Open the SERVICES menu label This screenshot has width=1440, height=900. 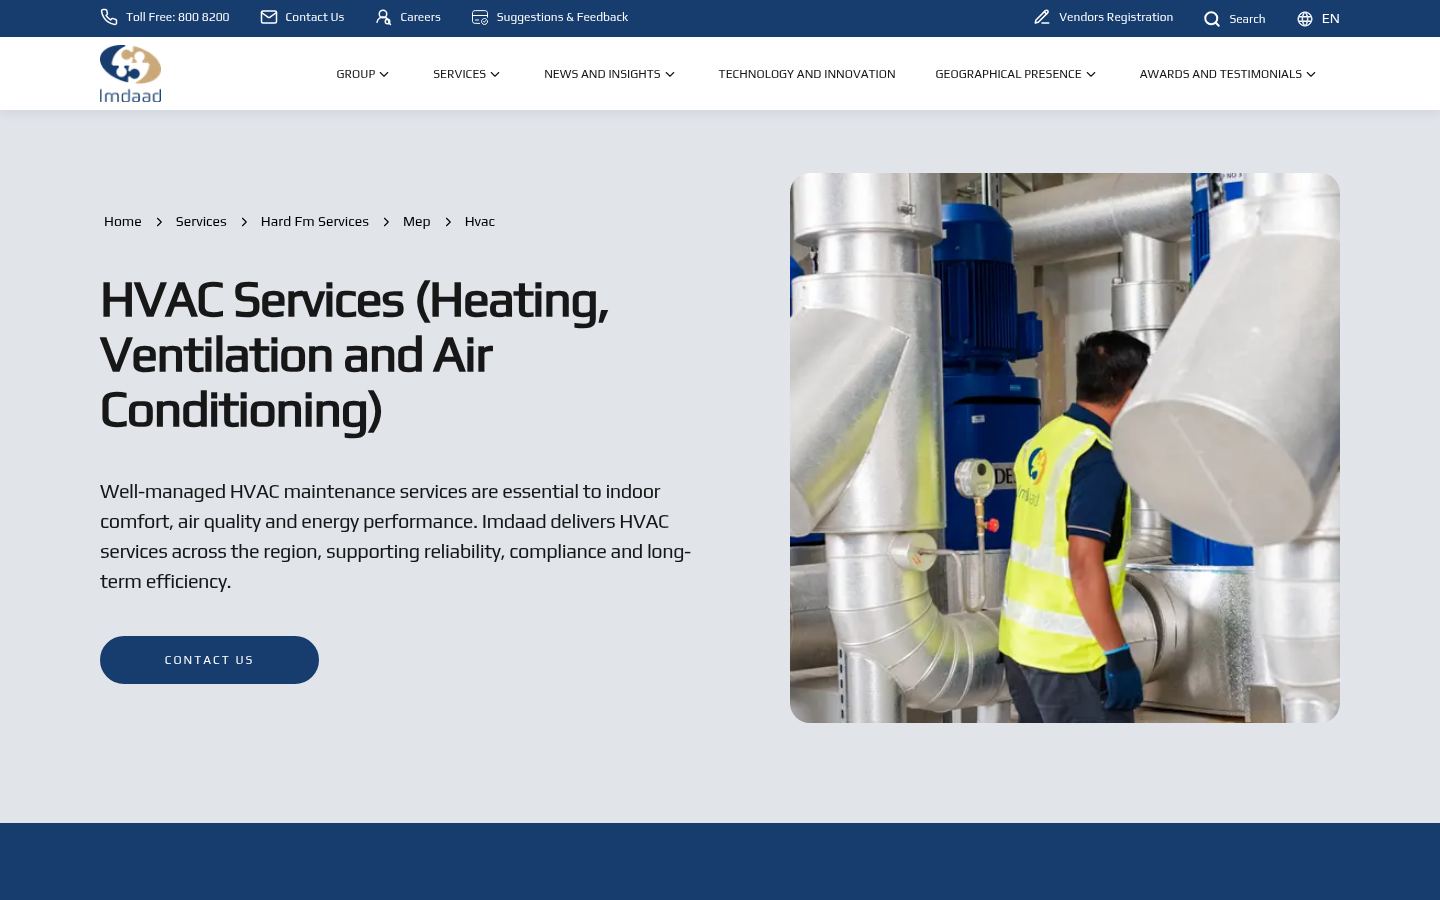click(x=459, y=74)
